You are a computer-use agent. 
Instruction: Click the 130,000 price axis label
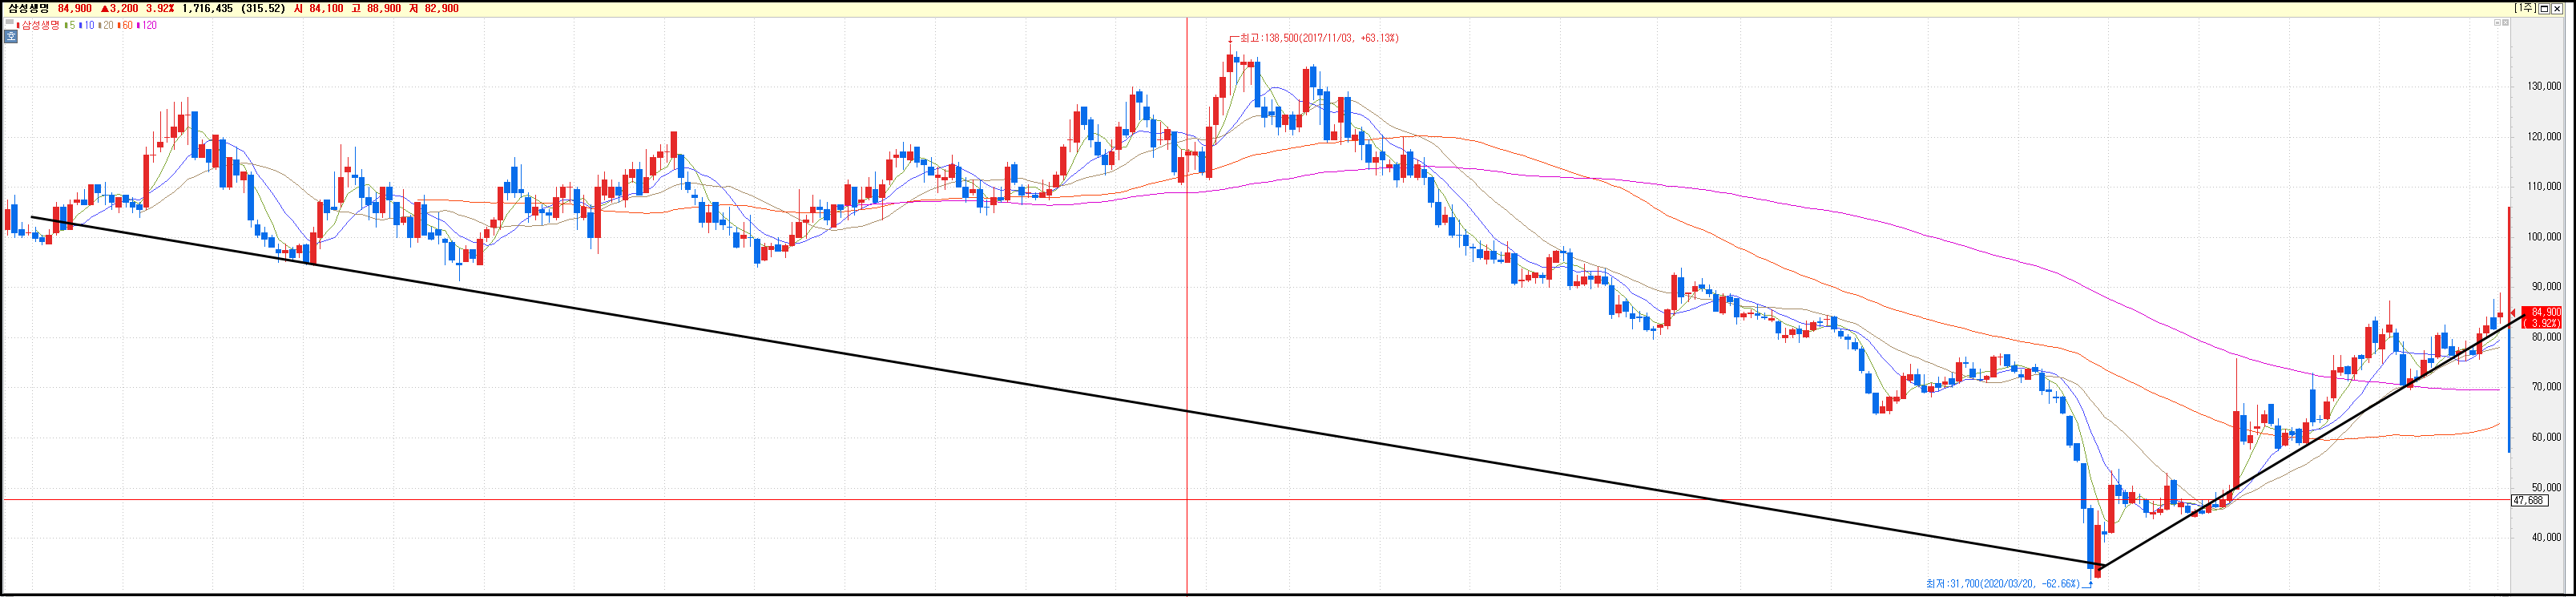(x=2544, y=86)
